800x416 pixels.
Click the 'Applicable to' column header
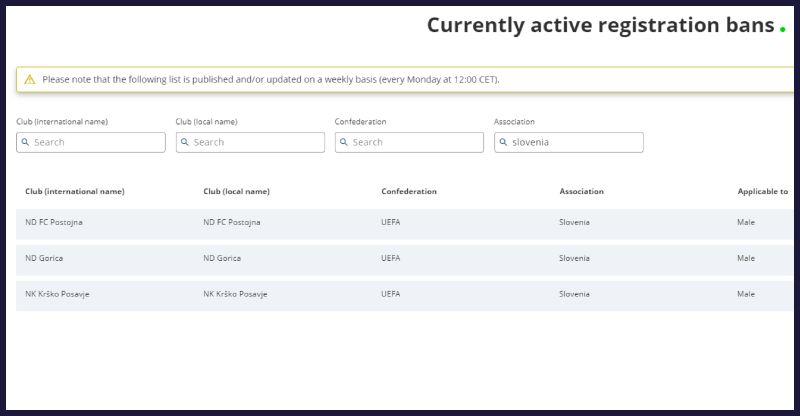762,191
